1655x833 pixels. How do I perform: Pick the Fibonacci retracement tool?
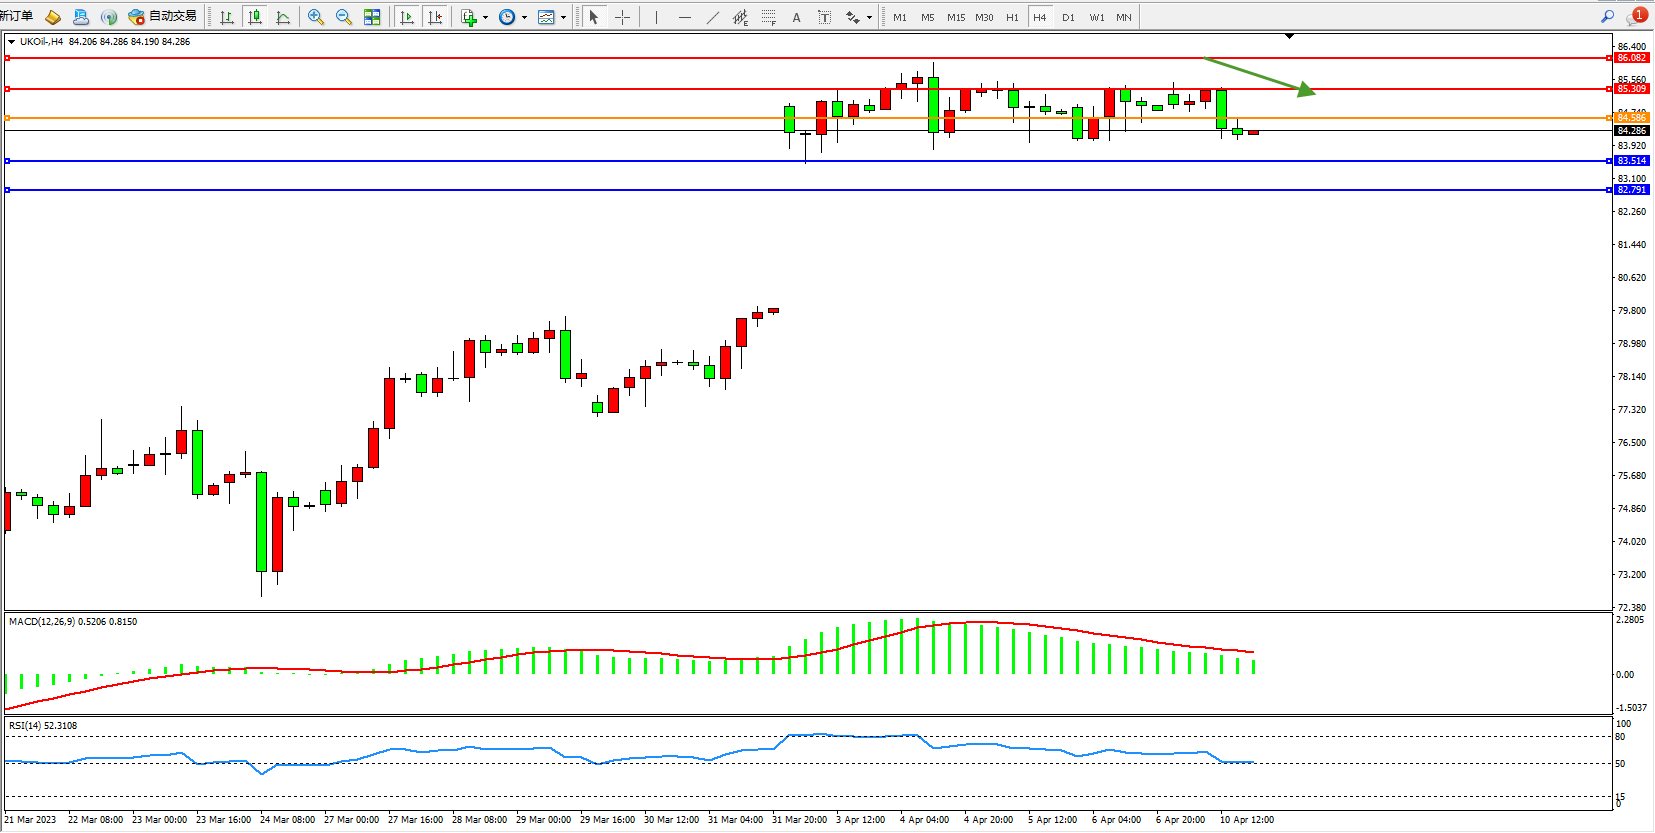[x=768, y=17]
